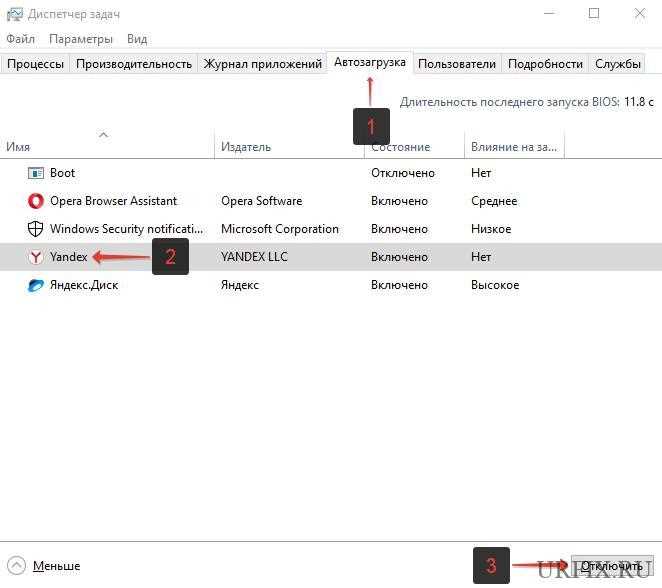Switch to the Процессы tab

[x=35, y=64]
